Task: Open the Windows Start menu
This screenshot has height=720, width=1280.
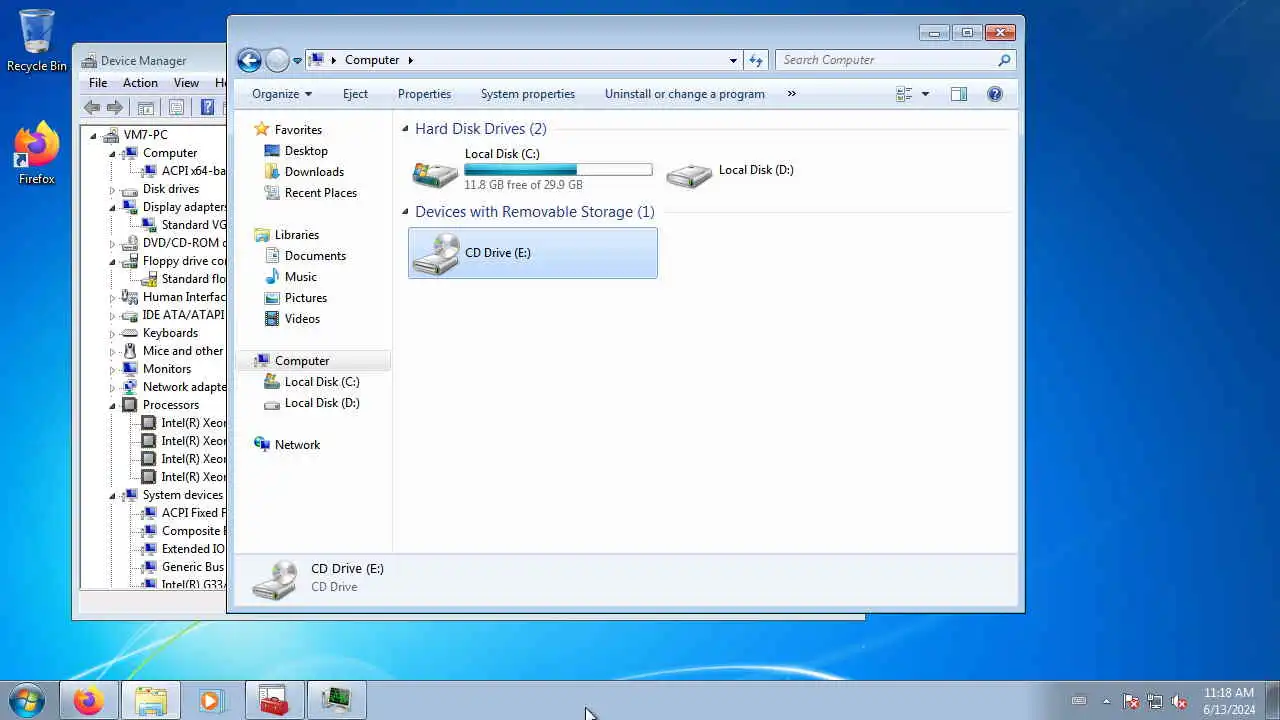Action: [27, 700]
